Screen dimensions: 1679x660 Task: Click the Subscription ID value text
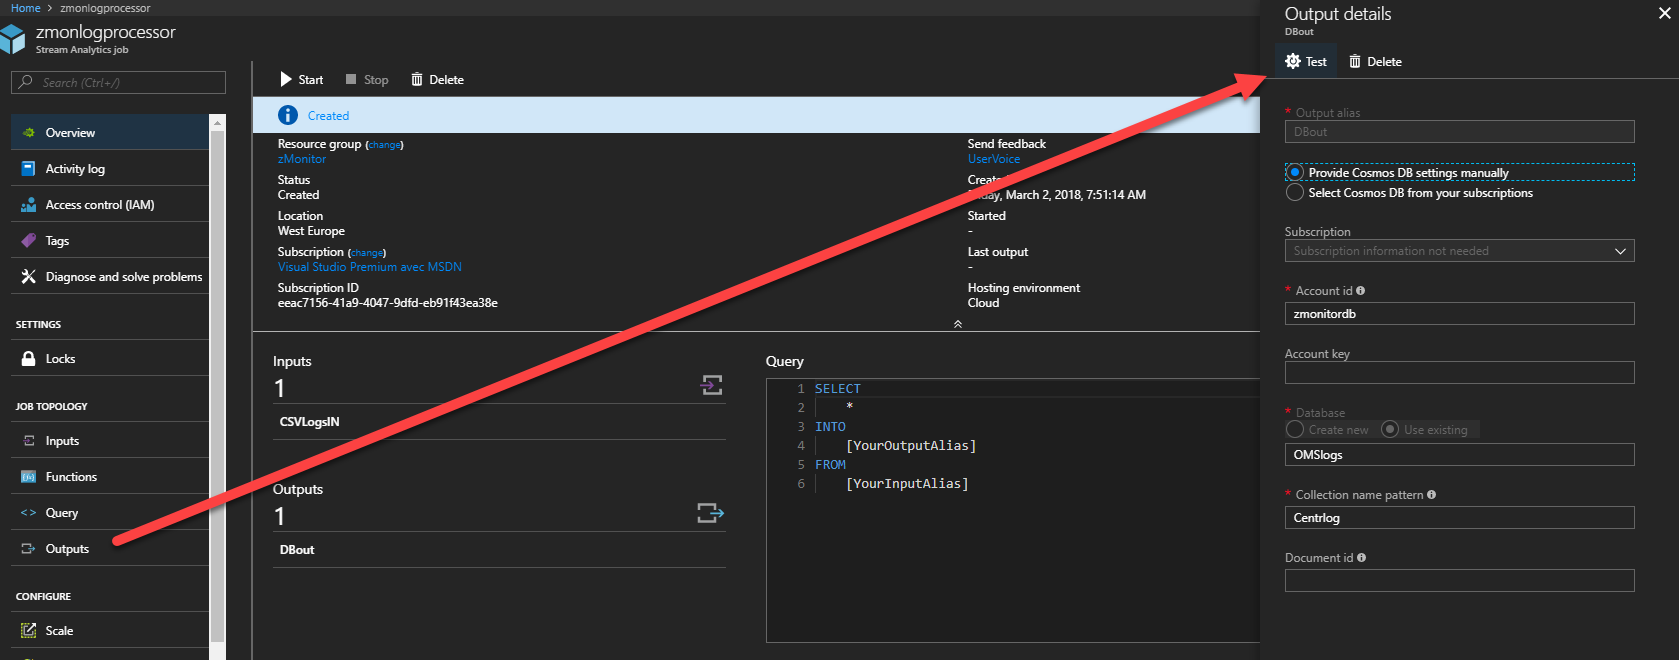(388, 303)
